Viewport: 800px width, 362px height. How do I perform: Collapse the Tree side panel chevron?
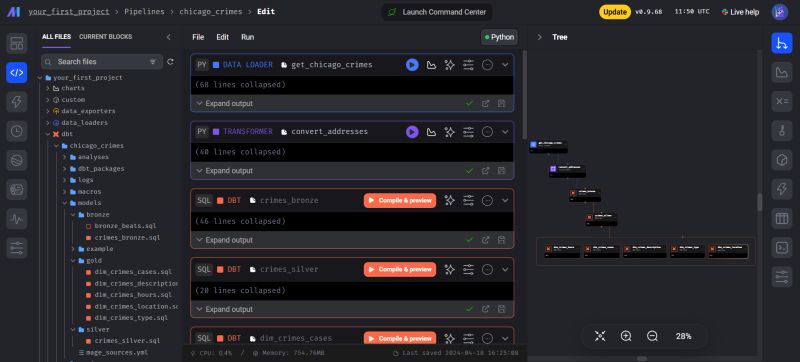tap(539, 37)
